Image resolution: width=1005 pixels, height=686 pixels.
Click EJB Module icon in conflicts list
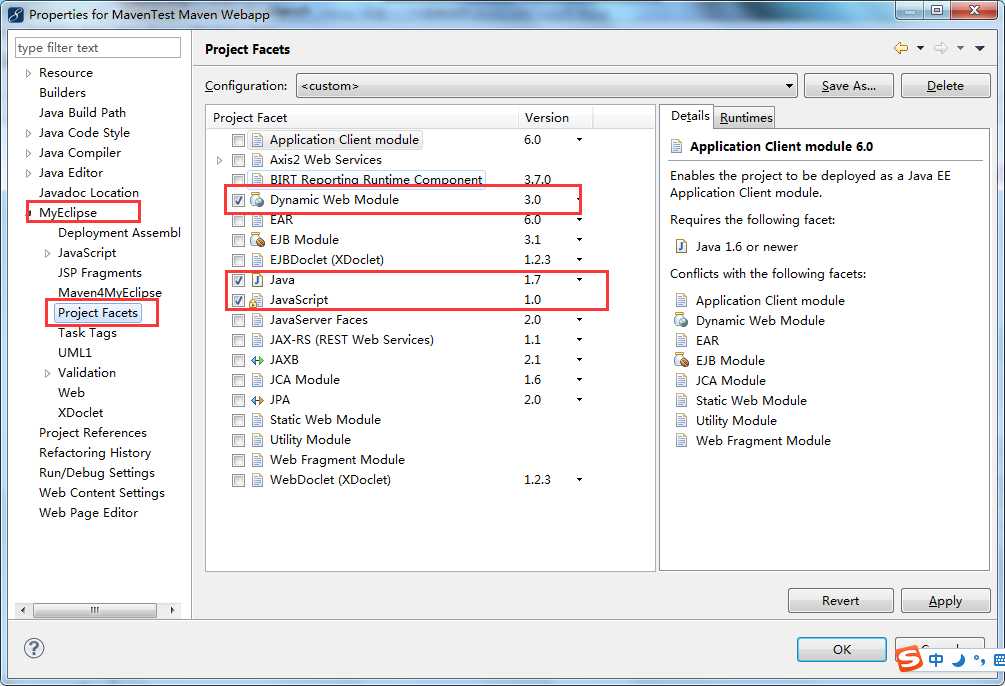681,360
